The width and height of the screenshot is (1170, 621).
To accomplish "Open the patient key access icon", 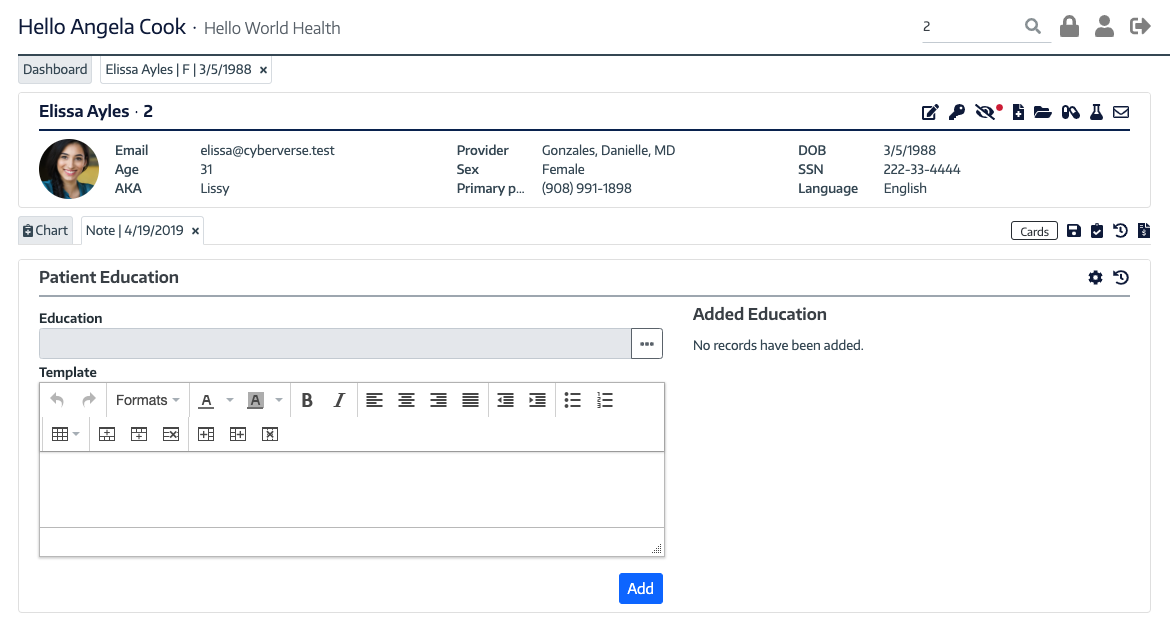I will click(x=957, y=112).
